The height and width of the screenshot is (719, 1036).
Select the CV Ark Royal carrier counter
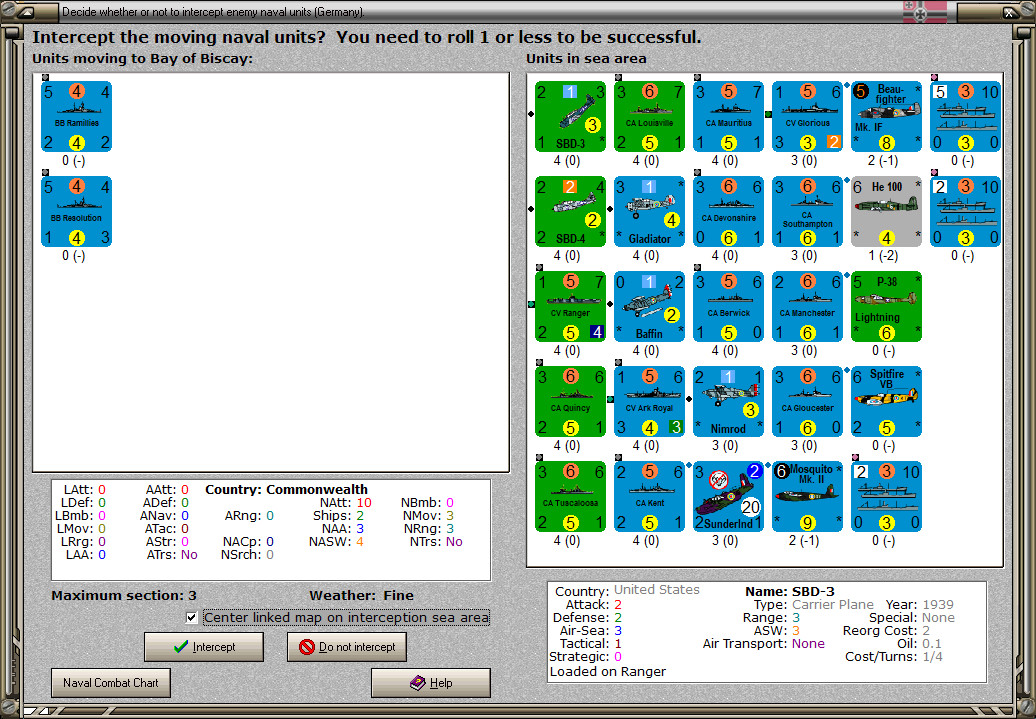pyautogui.click(x=649, y=402)
